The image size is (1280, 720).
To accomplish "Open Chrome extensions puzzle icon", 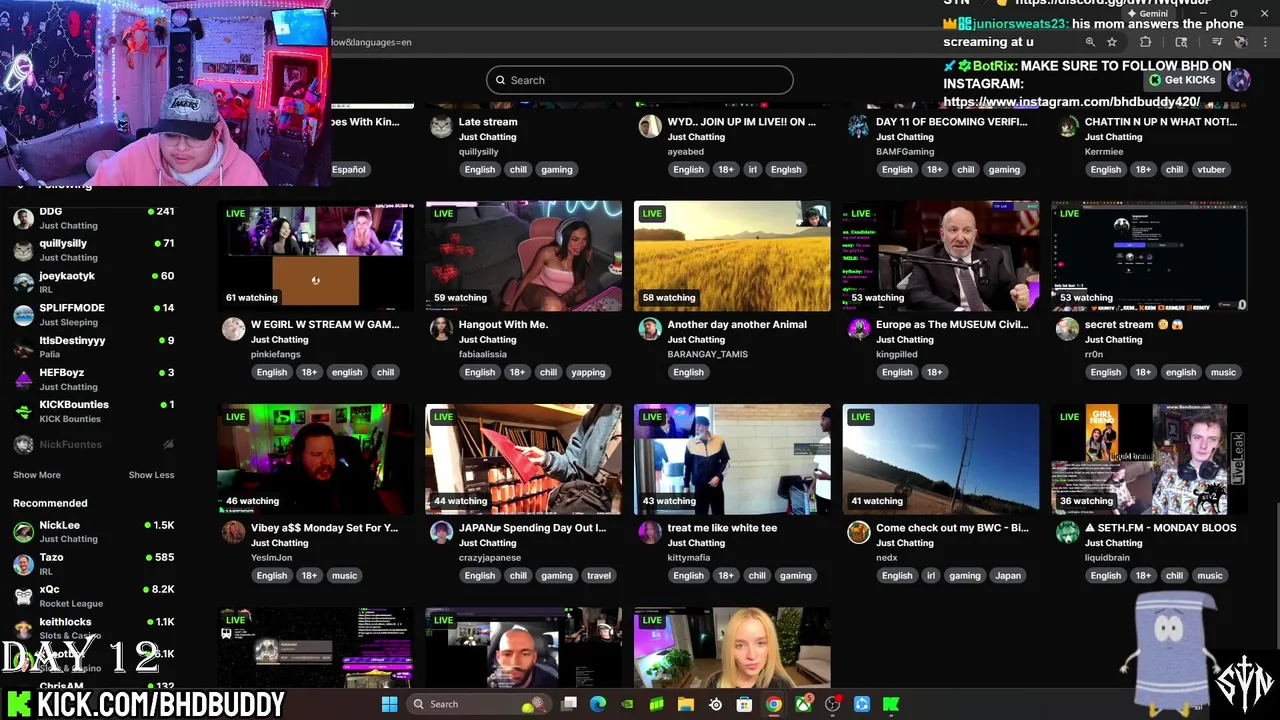I will (x=1146, y=42).
